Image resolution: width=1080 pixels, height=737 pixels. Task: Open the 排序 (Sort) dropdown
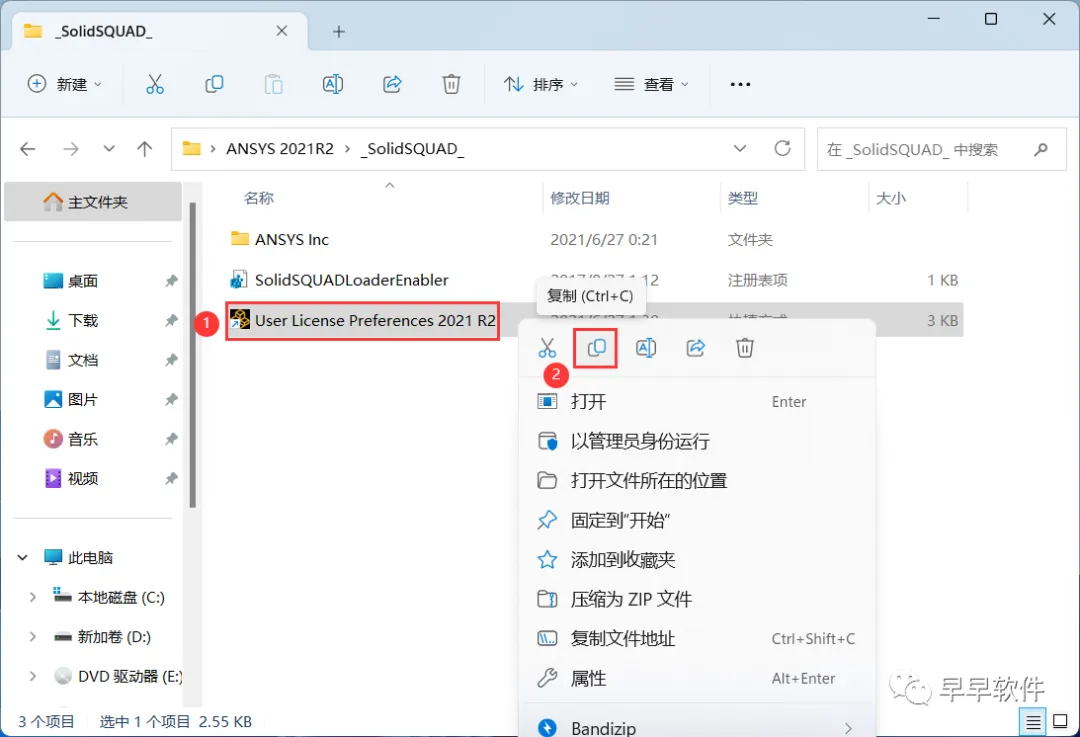click(x=541, y=84)
